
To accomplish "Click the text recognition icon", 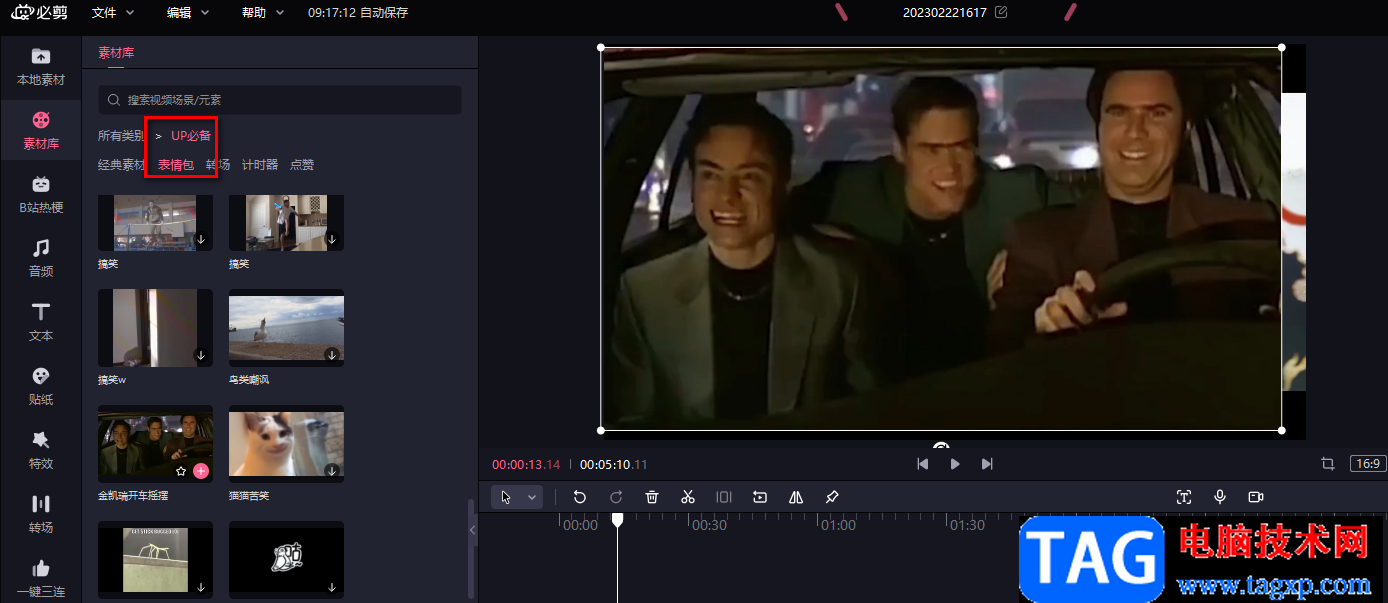I will tap(1184, 497).
